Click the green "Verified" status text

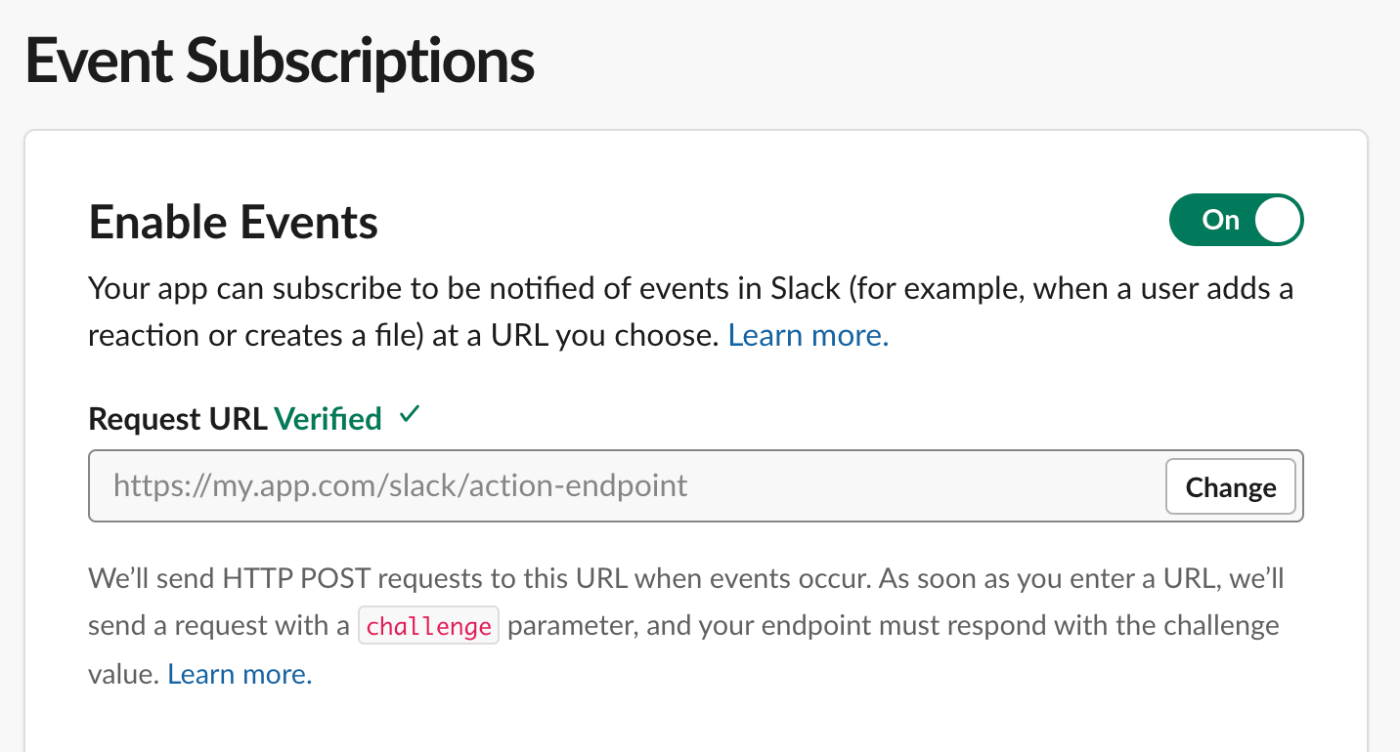coord(328,418)
